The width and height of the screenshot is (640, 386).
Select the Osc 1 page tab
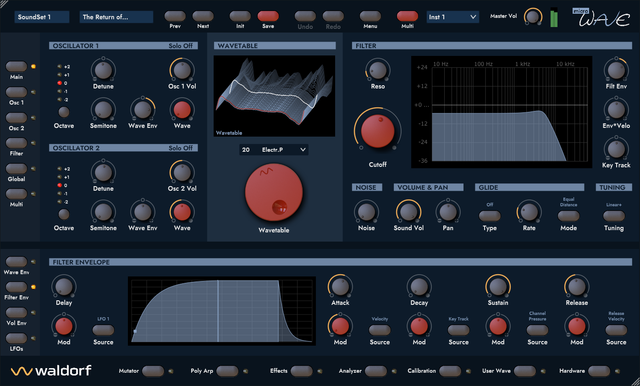(x=16, y=92)
